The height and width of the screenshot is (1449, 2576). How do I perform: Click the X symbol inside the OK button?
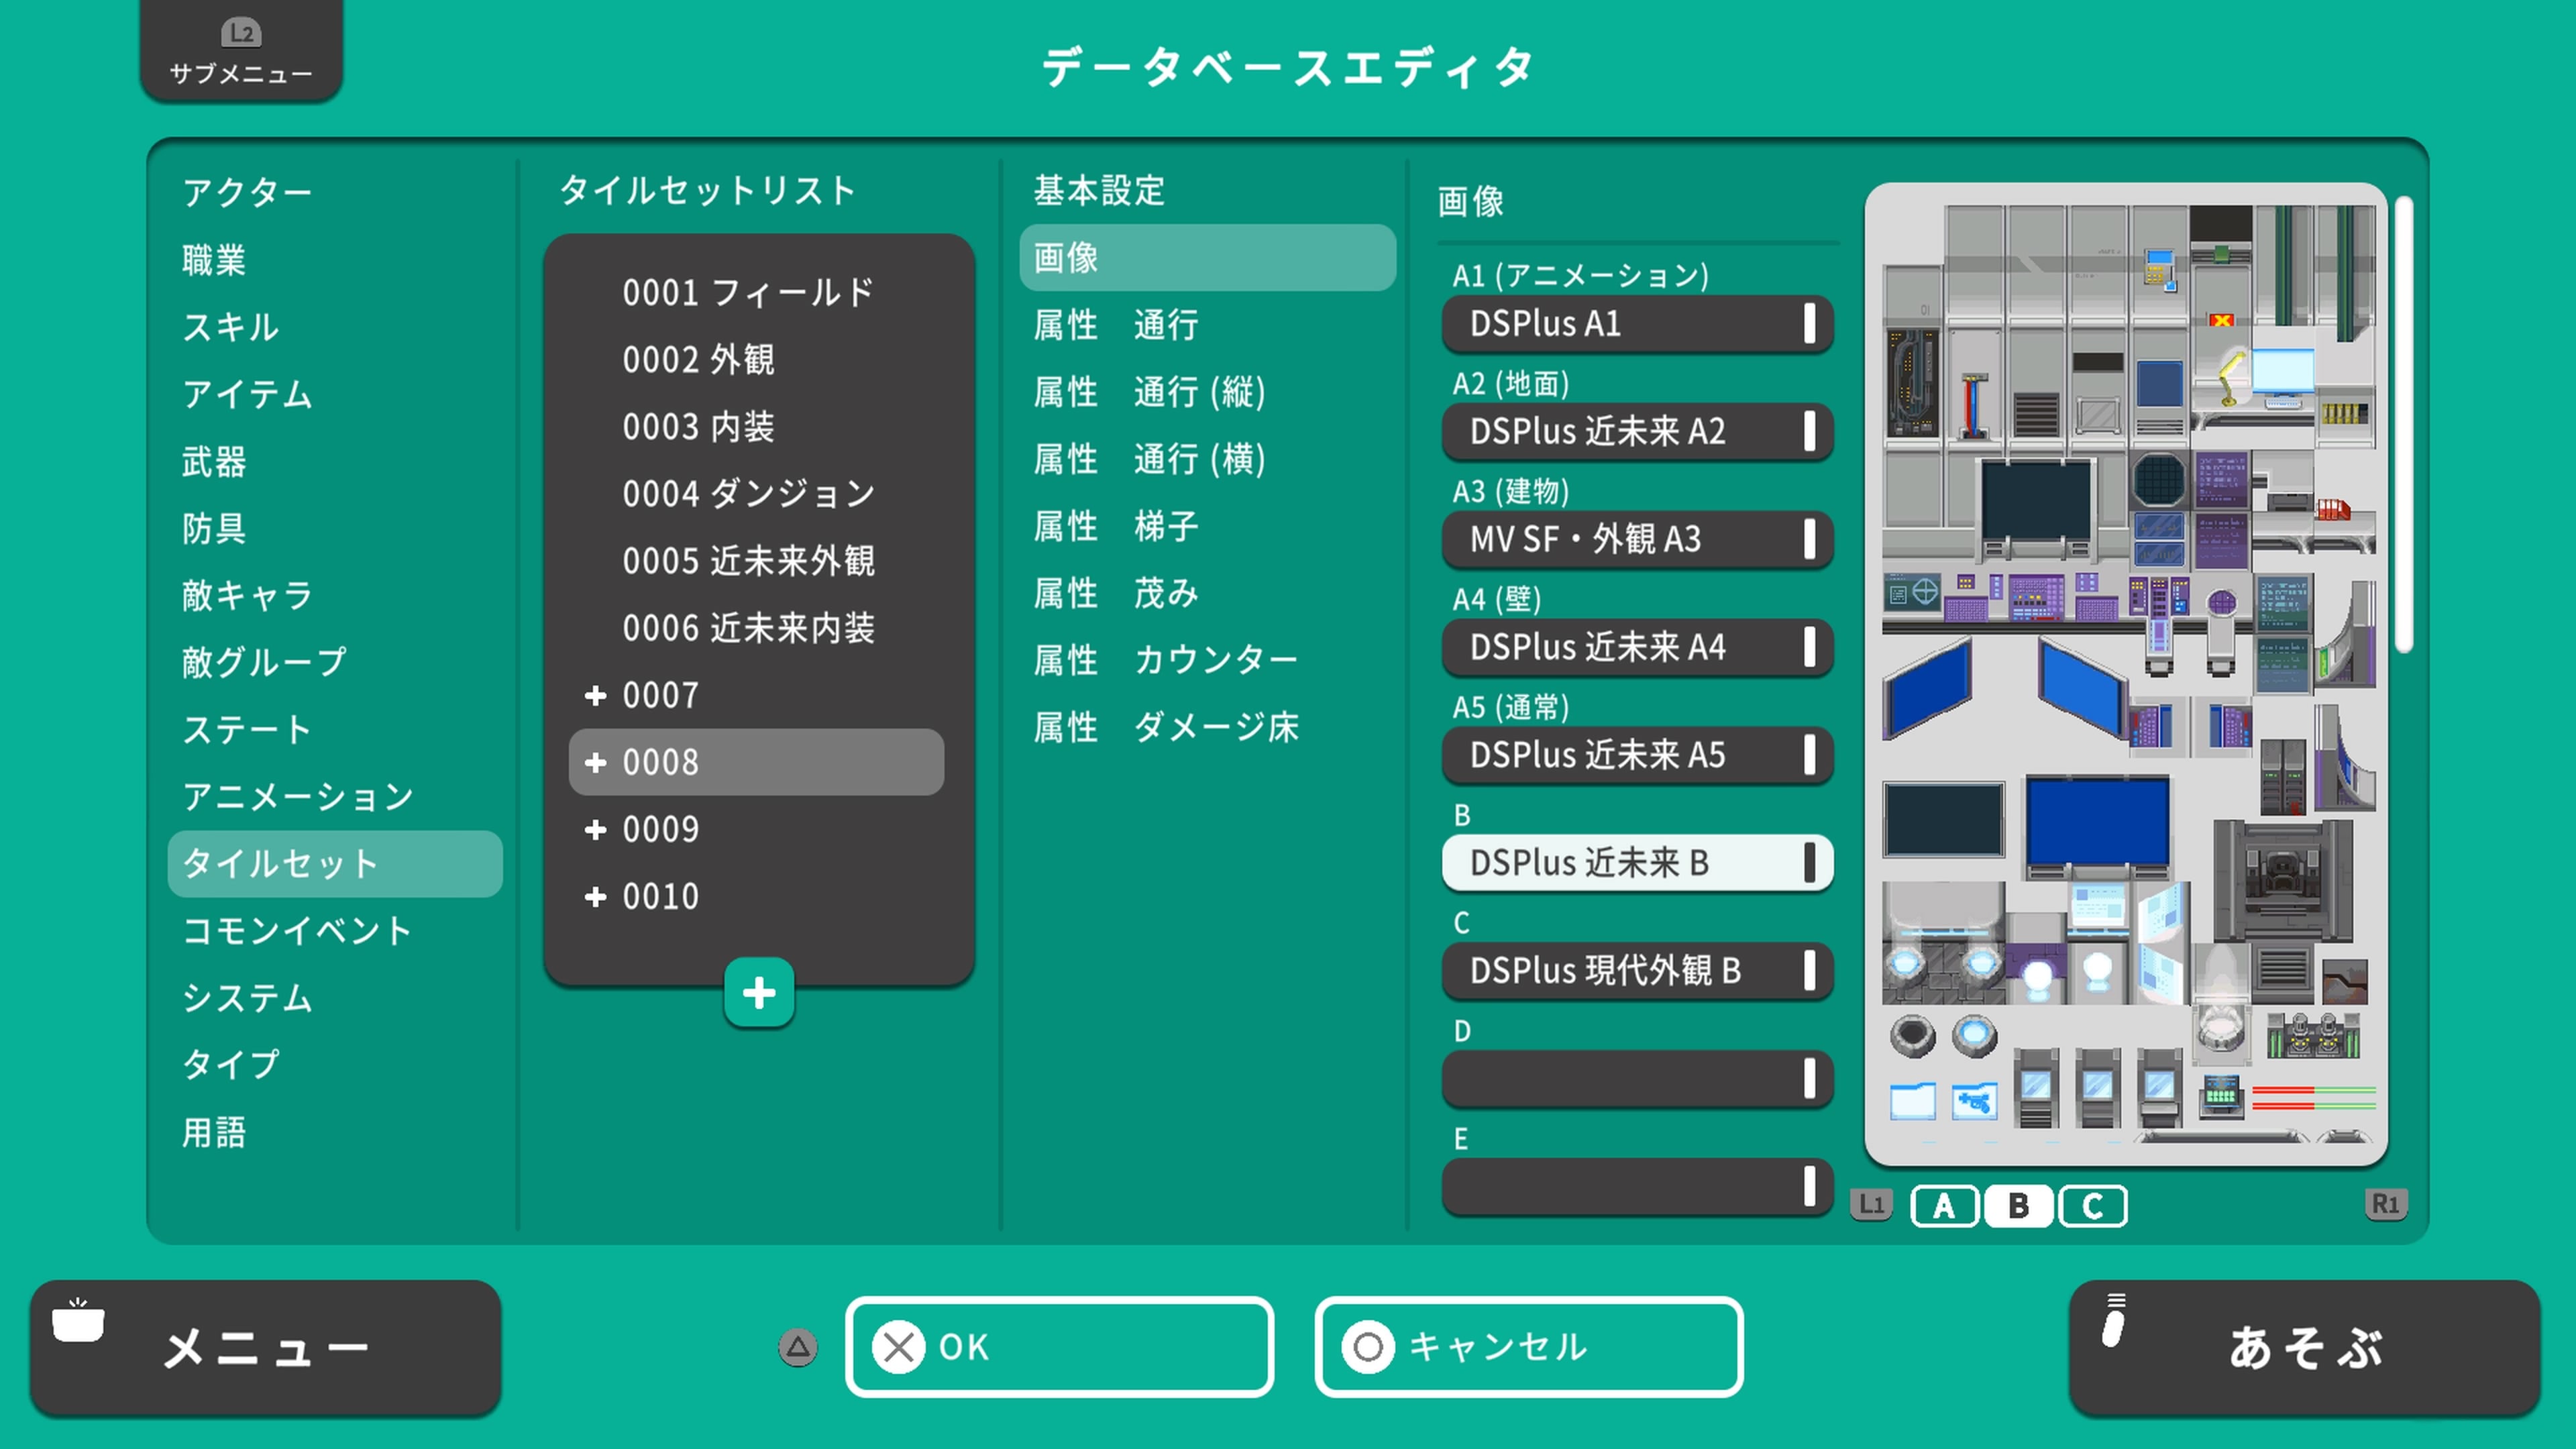point(900,1347)
